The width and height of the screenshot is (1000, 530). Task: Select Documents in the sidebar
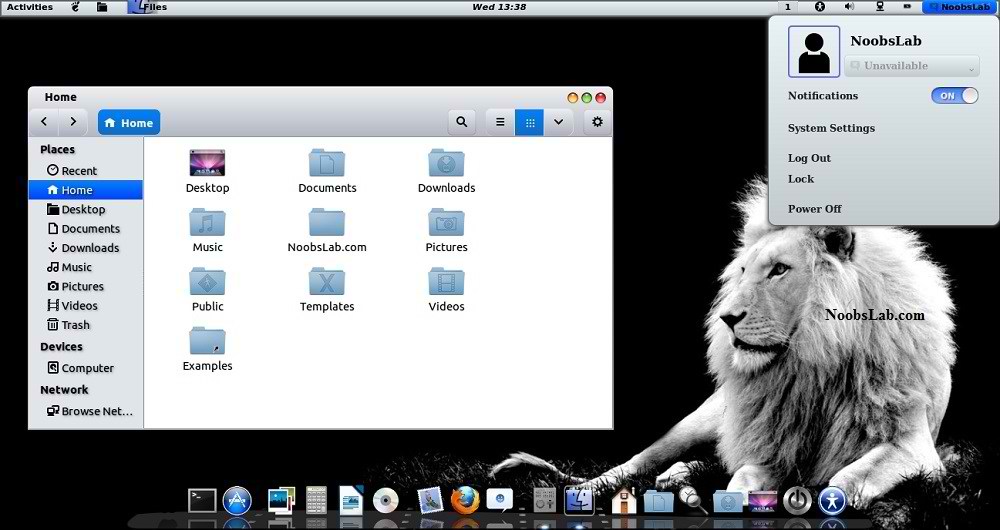85,228
